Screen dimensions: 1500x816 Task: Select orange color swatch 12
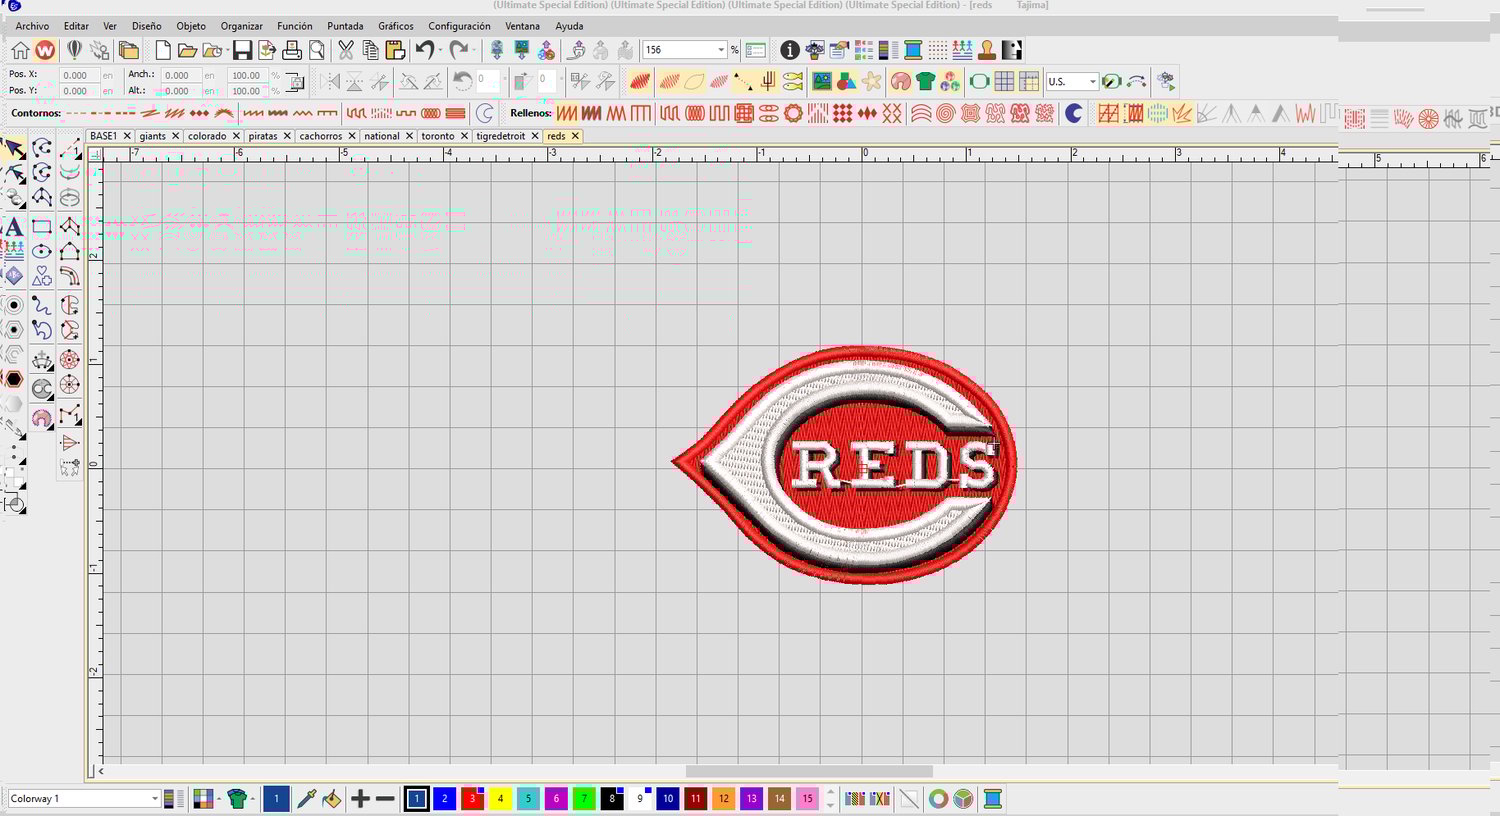click(723, 799)
